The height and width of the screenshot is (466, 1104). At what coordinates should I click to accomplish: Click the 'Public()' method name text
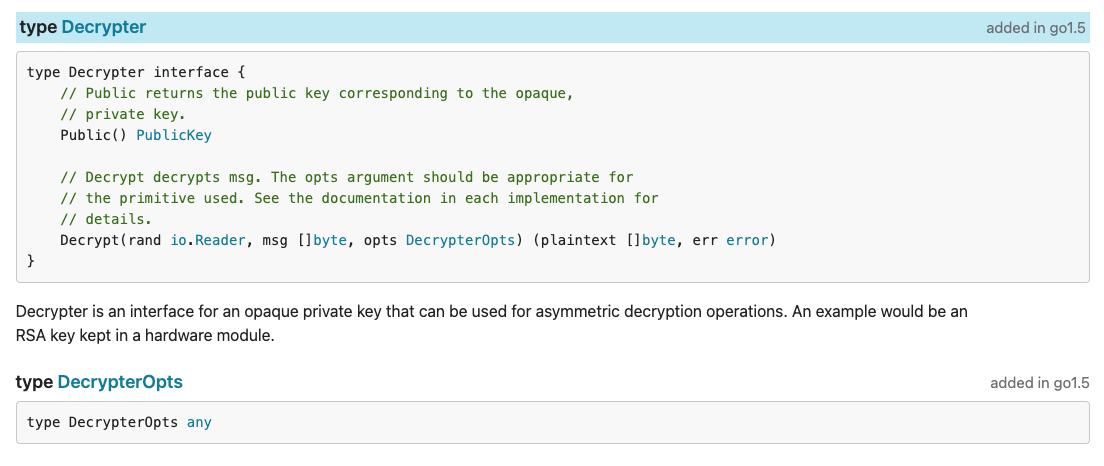point(94,135)
